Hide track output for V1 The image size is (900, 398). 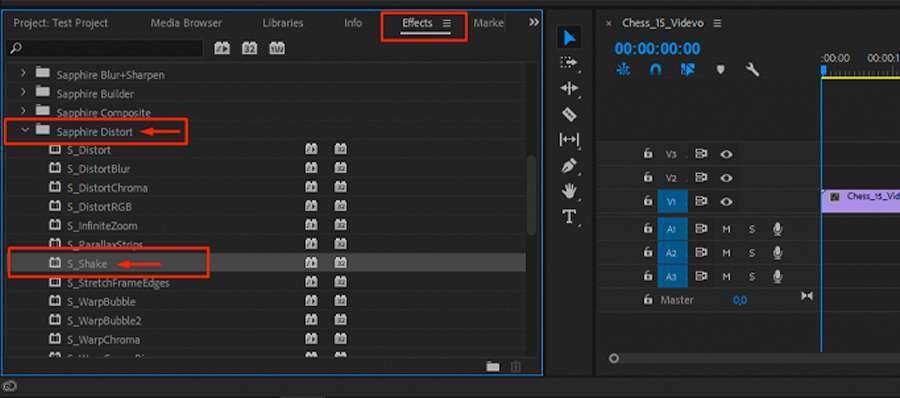[x=727, y=201]
